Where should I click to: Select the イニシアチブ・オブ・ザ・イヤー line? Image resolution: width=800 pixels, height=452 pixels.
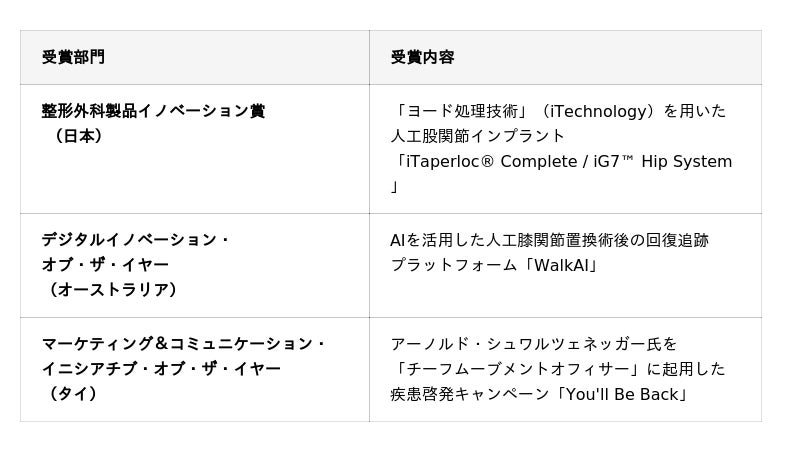pos(161,369)
